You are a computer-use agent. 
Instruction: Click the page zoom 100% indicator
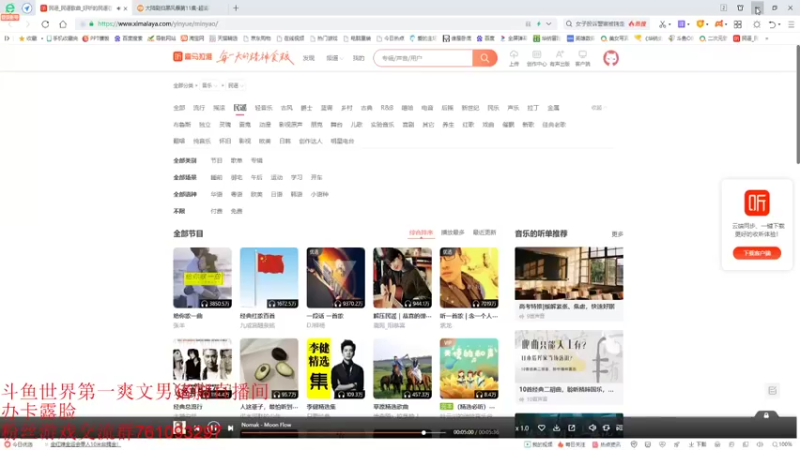(782, 444)
